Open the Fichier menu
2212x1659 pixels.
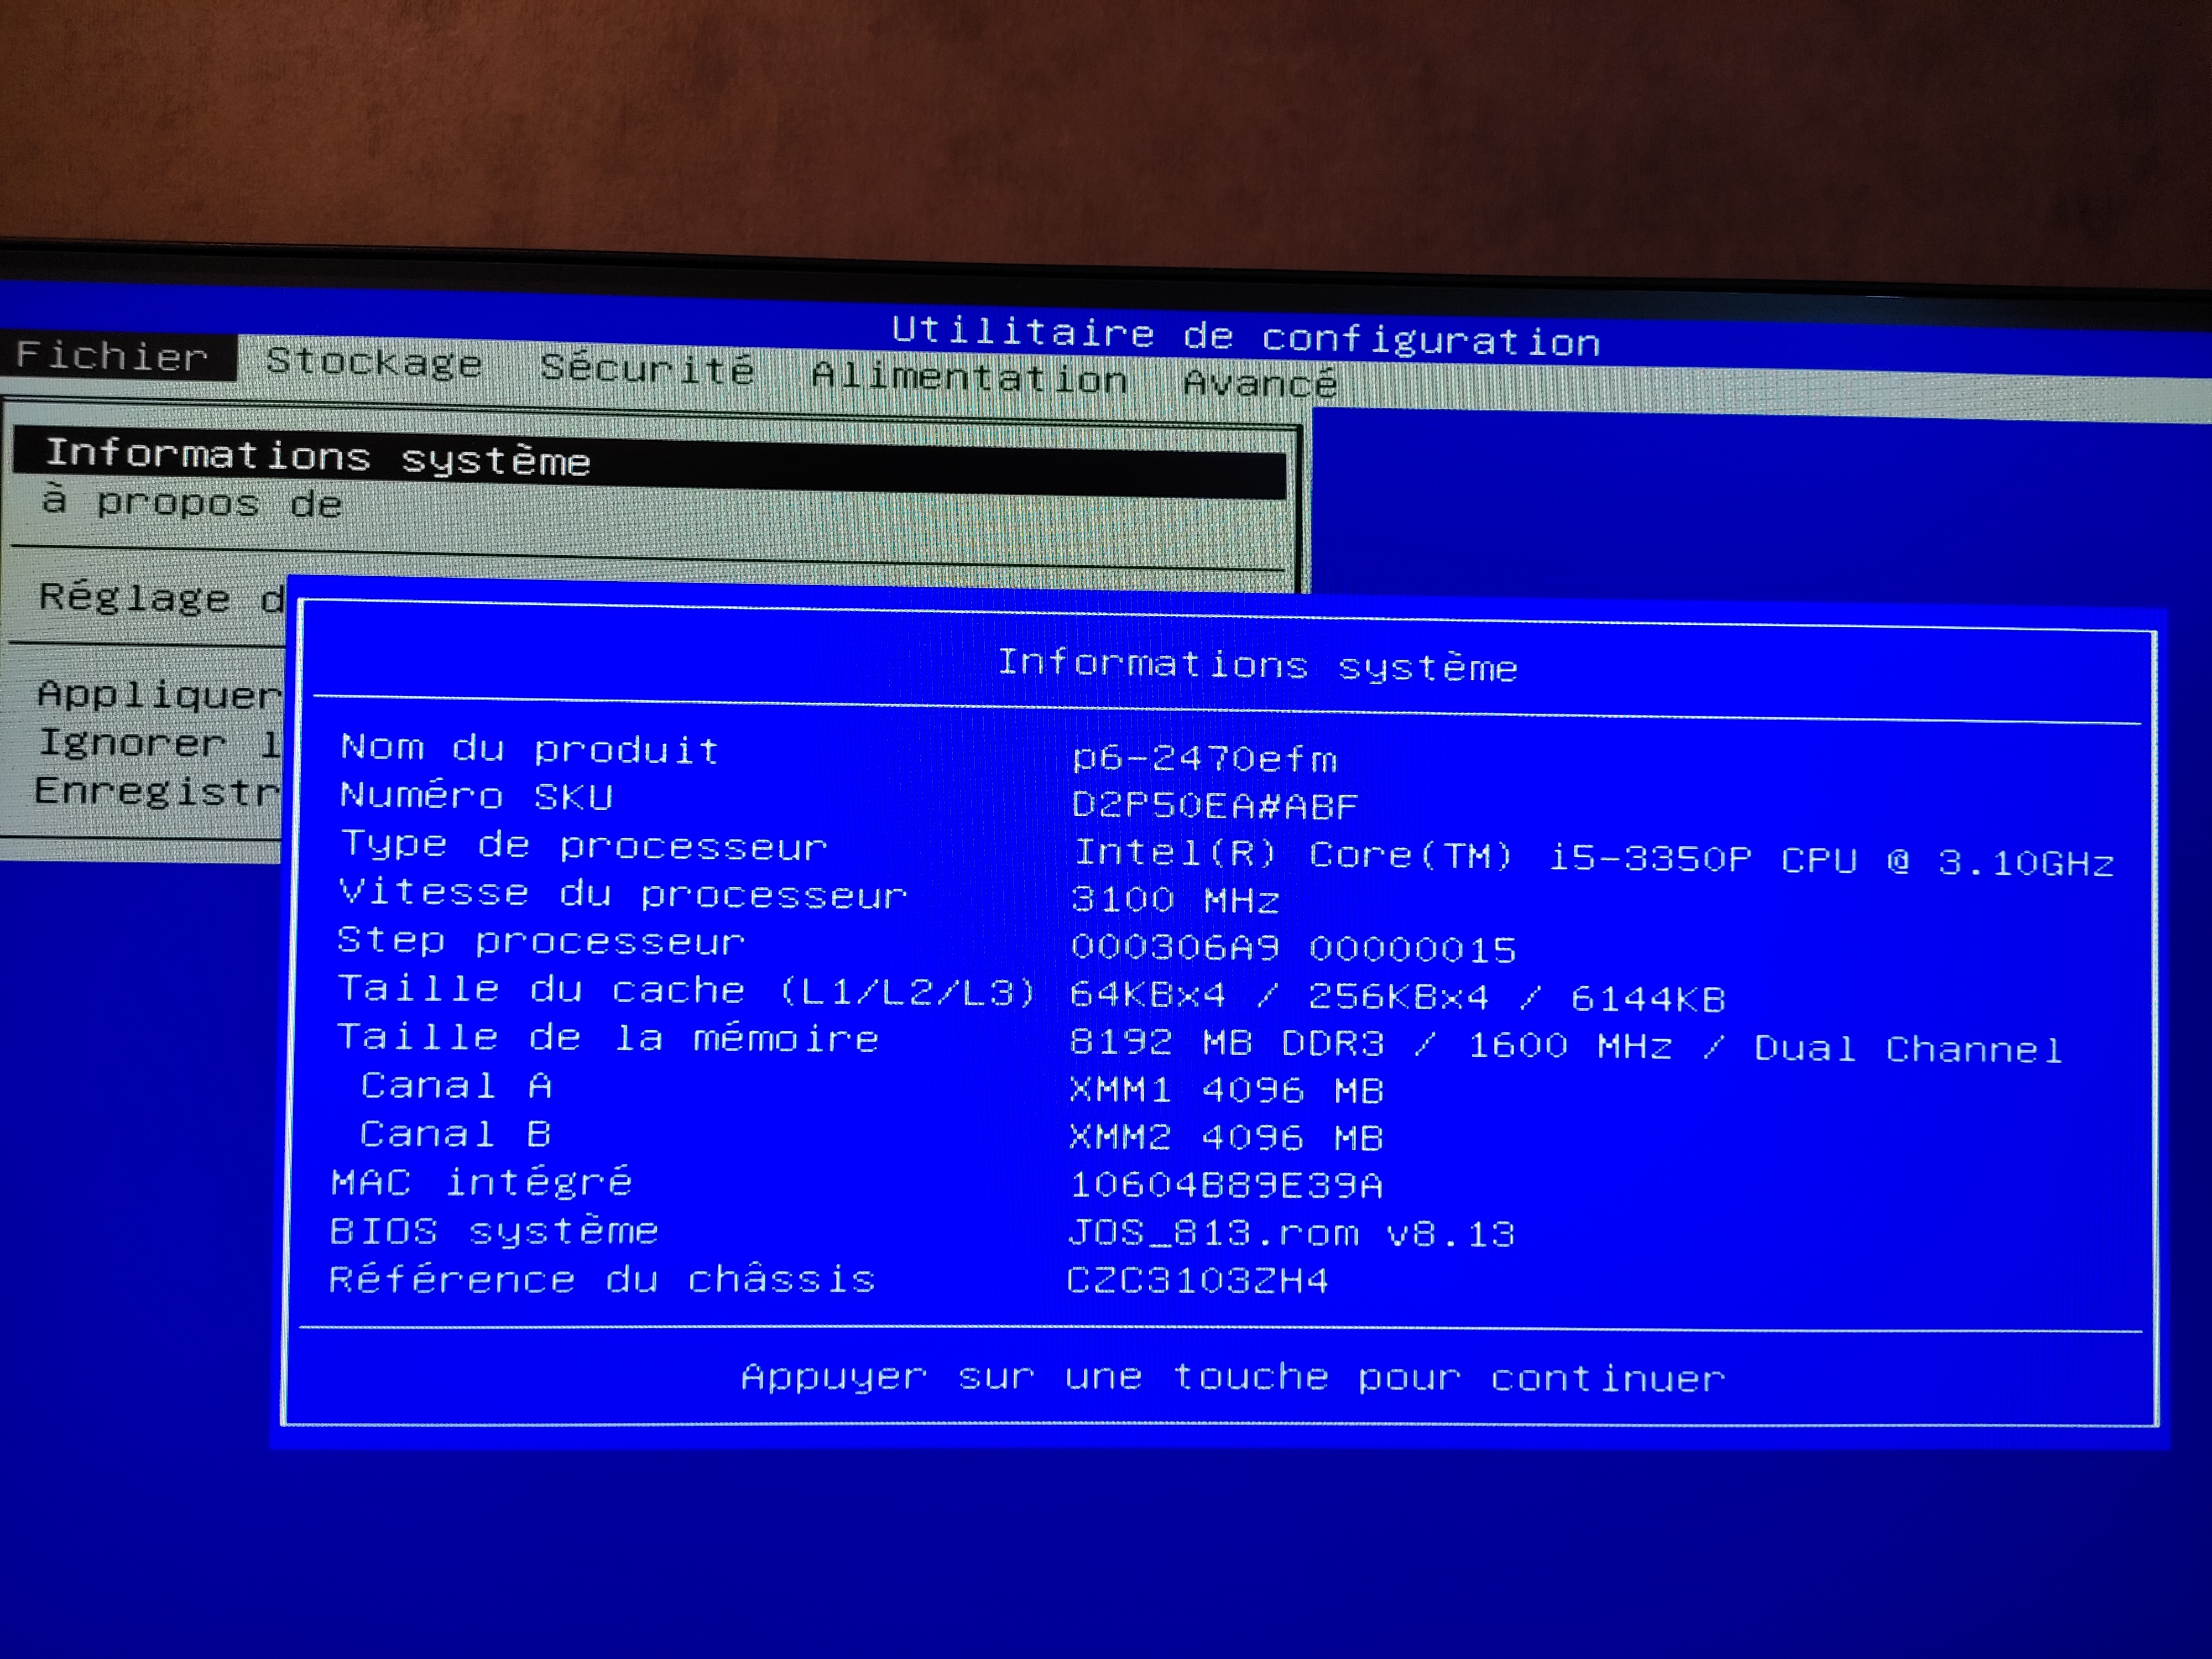(112, 357)
